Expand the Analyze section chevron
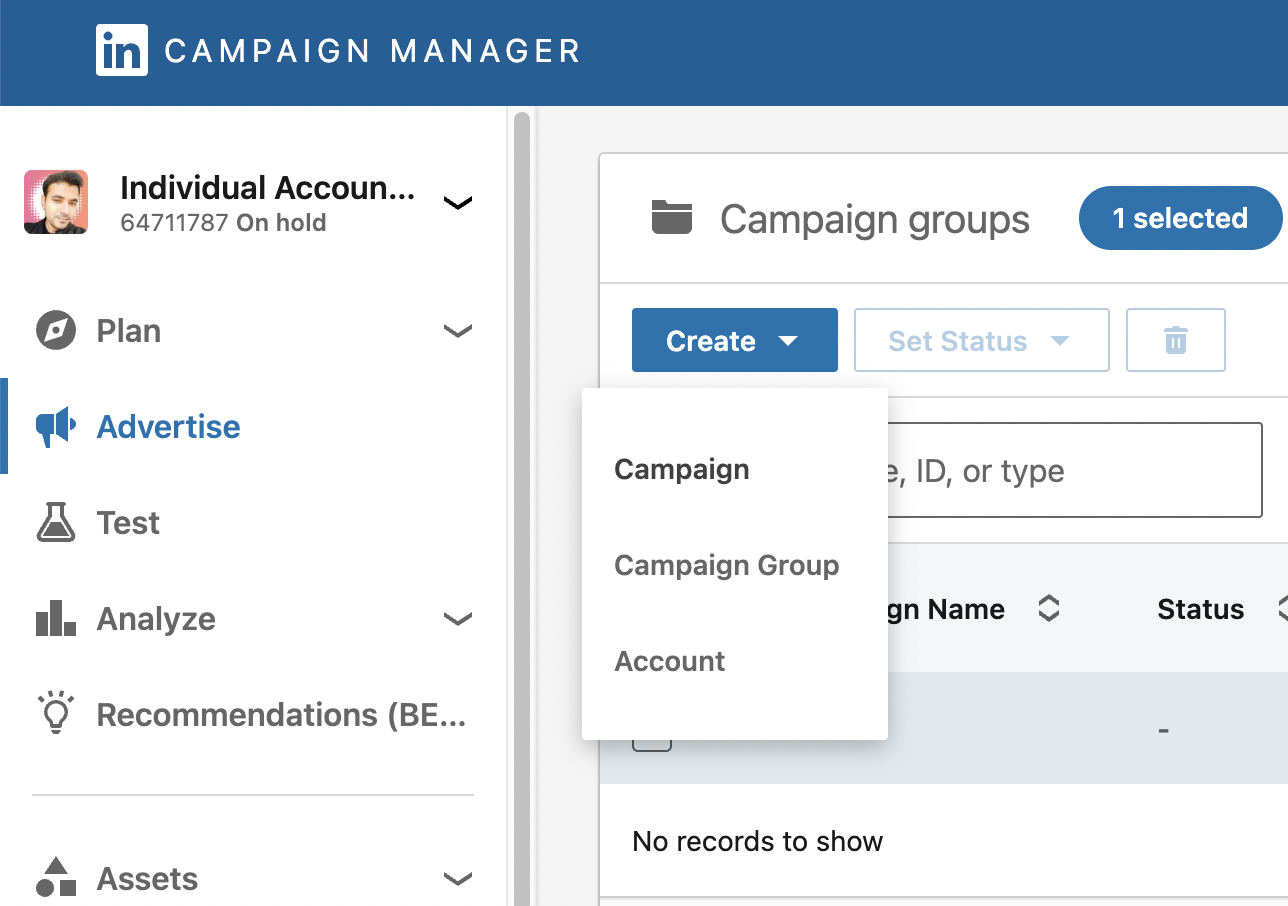The height and width of the screenshot is (906, 1288). pyautogui.click(x=457, y=619)
